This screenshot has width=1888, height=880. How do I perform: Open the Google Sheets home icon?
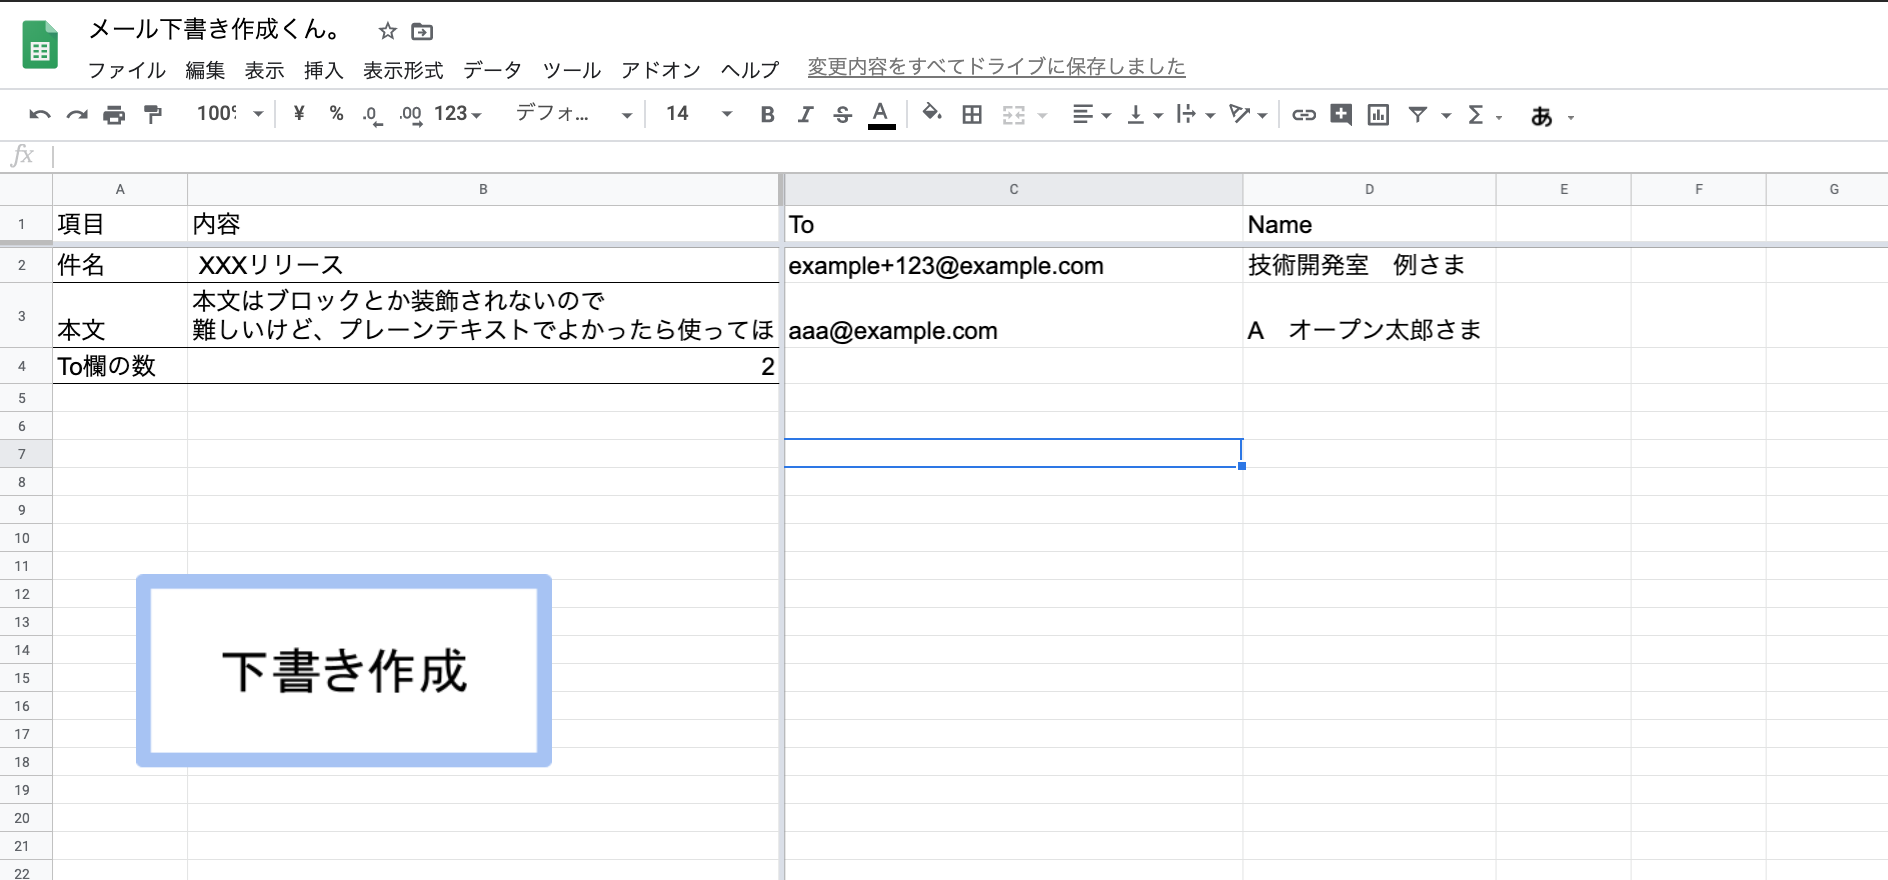tap(40, 46)
